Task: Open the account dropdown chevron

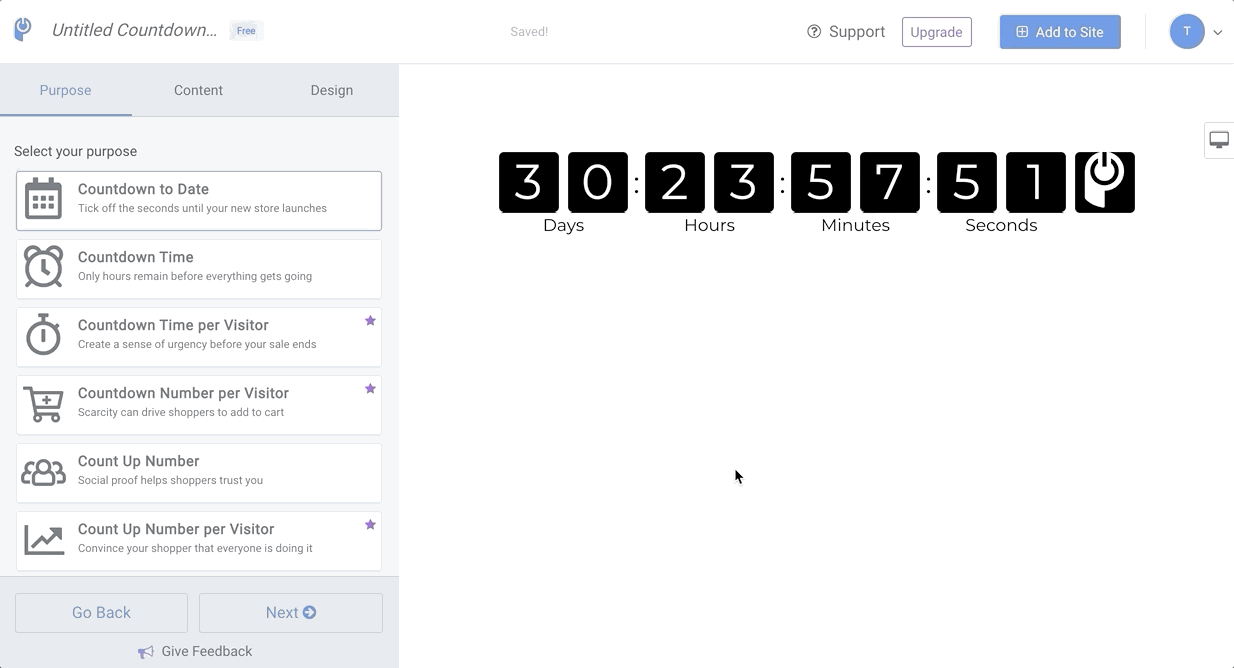Action: (x=1217, y=32)
